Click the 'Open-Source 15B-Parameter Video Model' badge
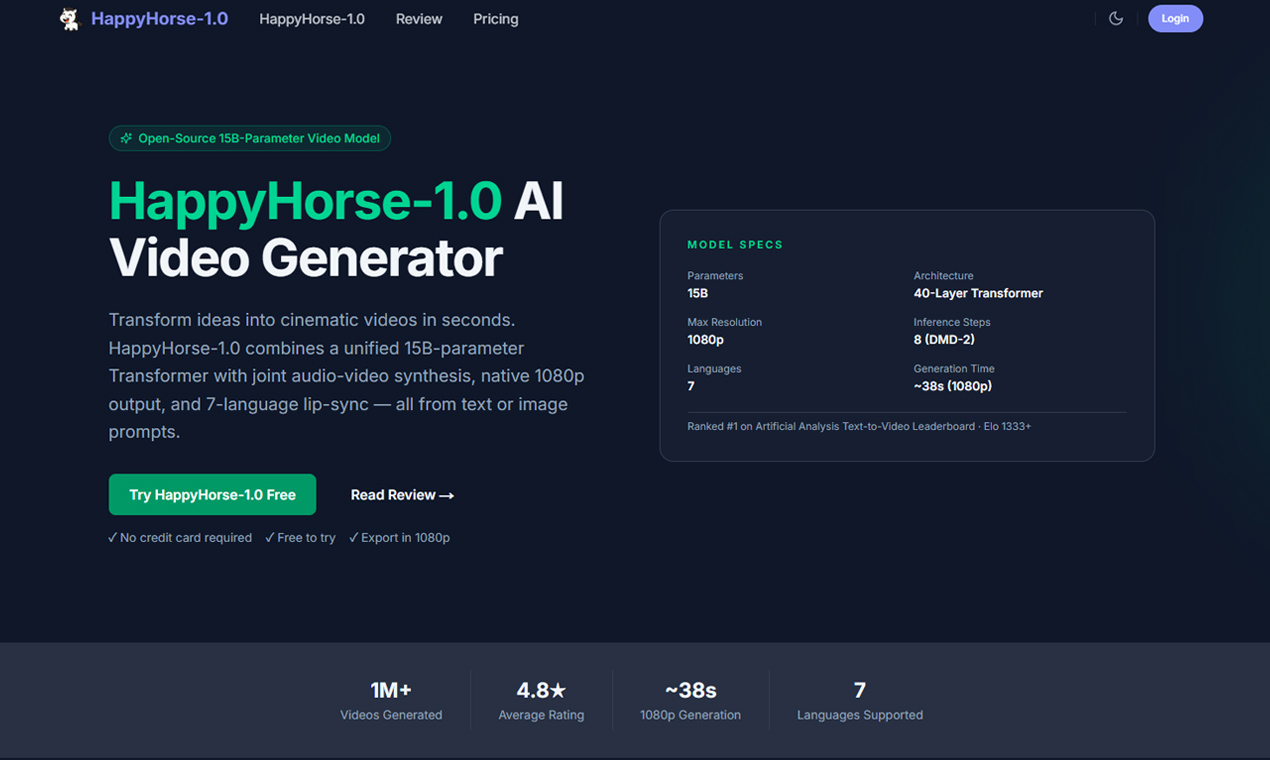The height and width of the screenshot is (760, 1270). tap(249, 138)
